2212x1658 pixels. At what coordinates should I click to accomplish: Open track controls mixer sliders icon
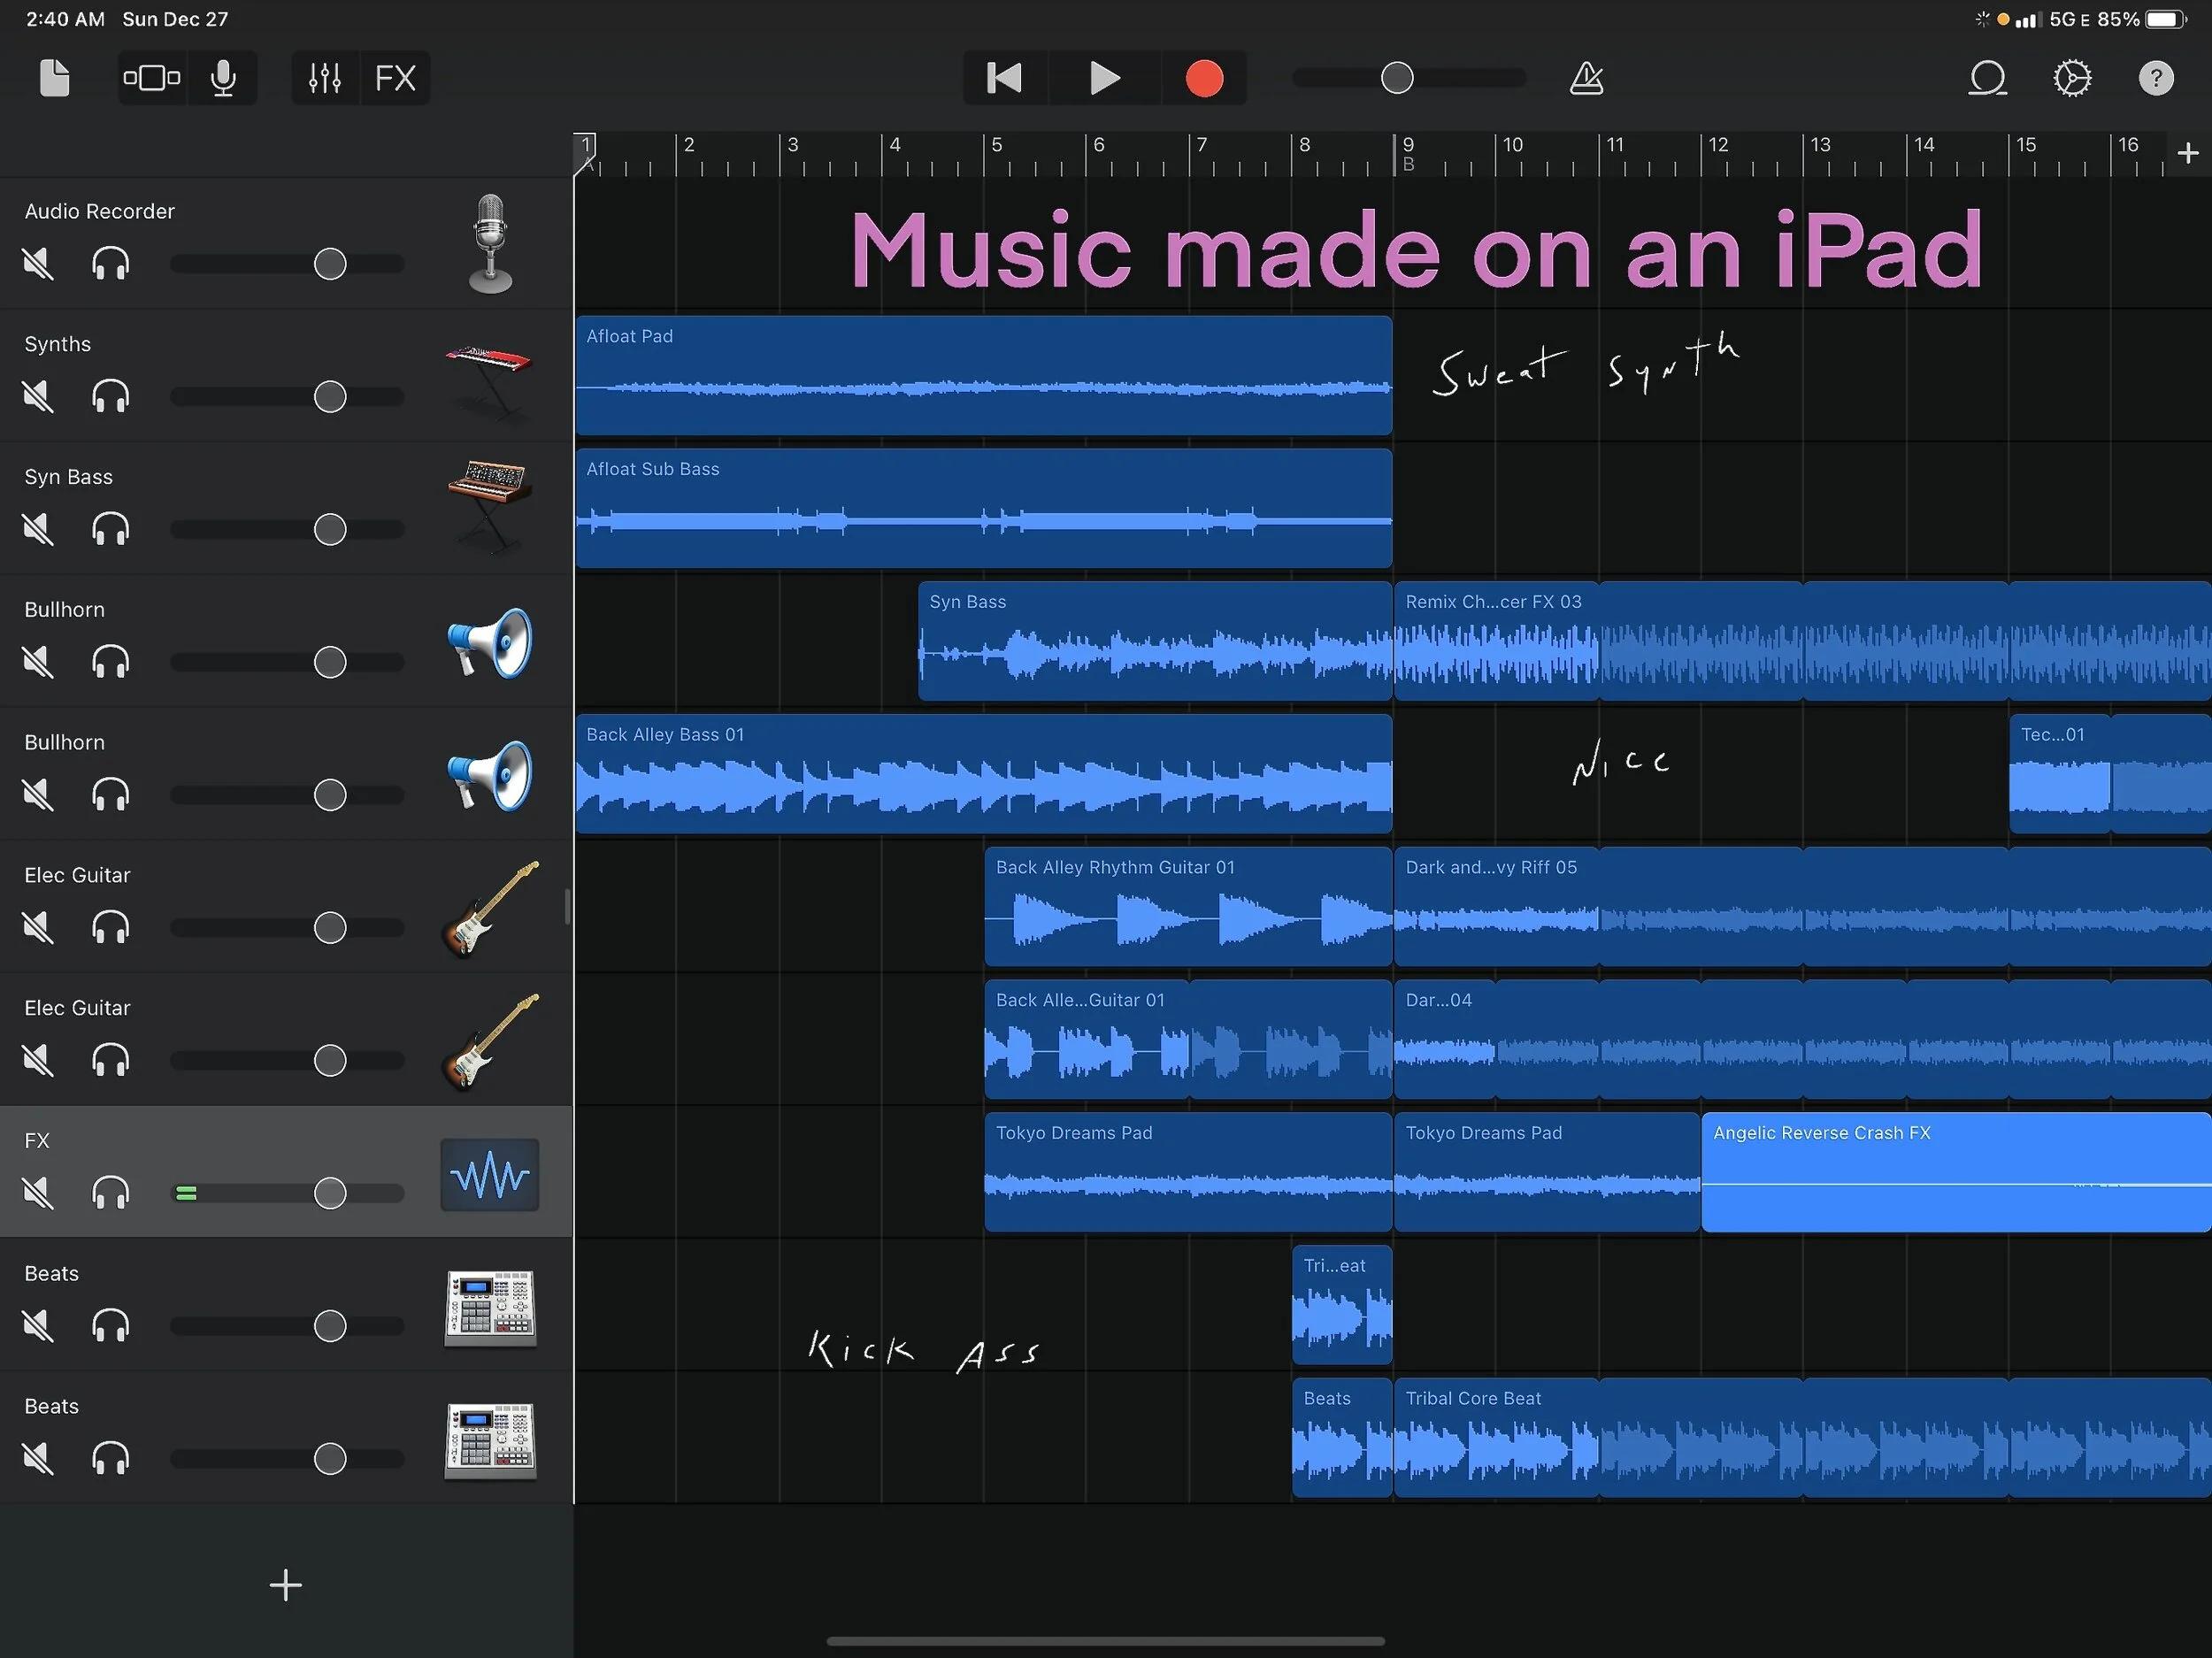pos(325,78)
